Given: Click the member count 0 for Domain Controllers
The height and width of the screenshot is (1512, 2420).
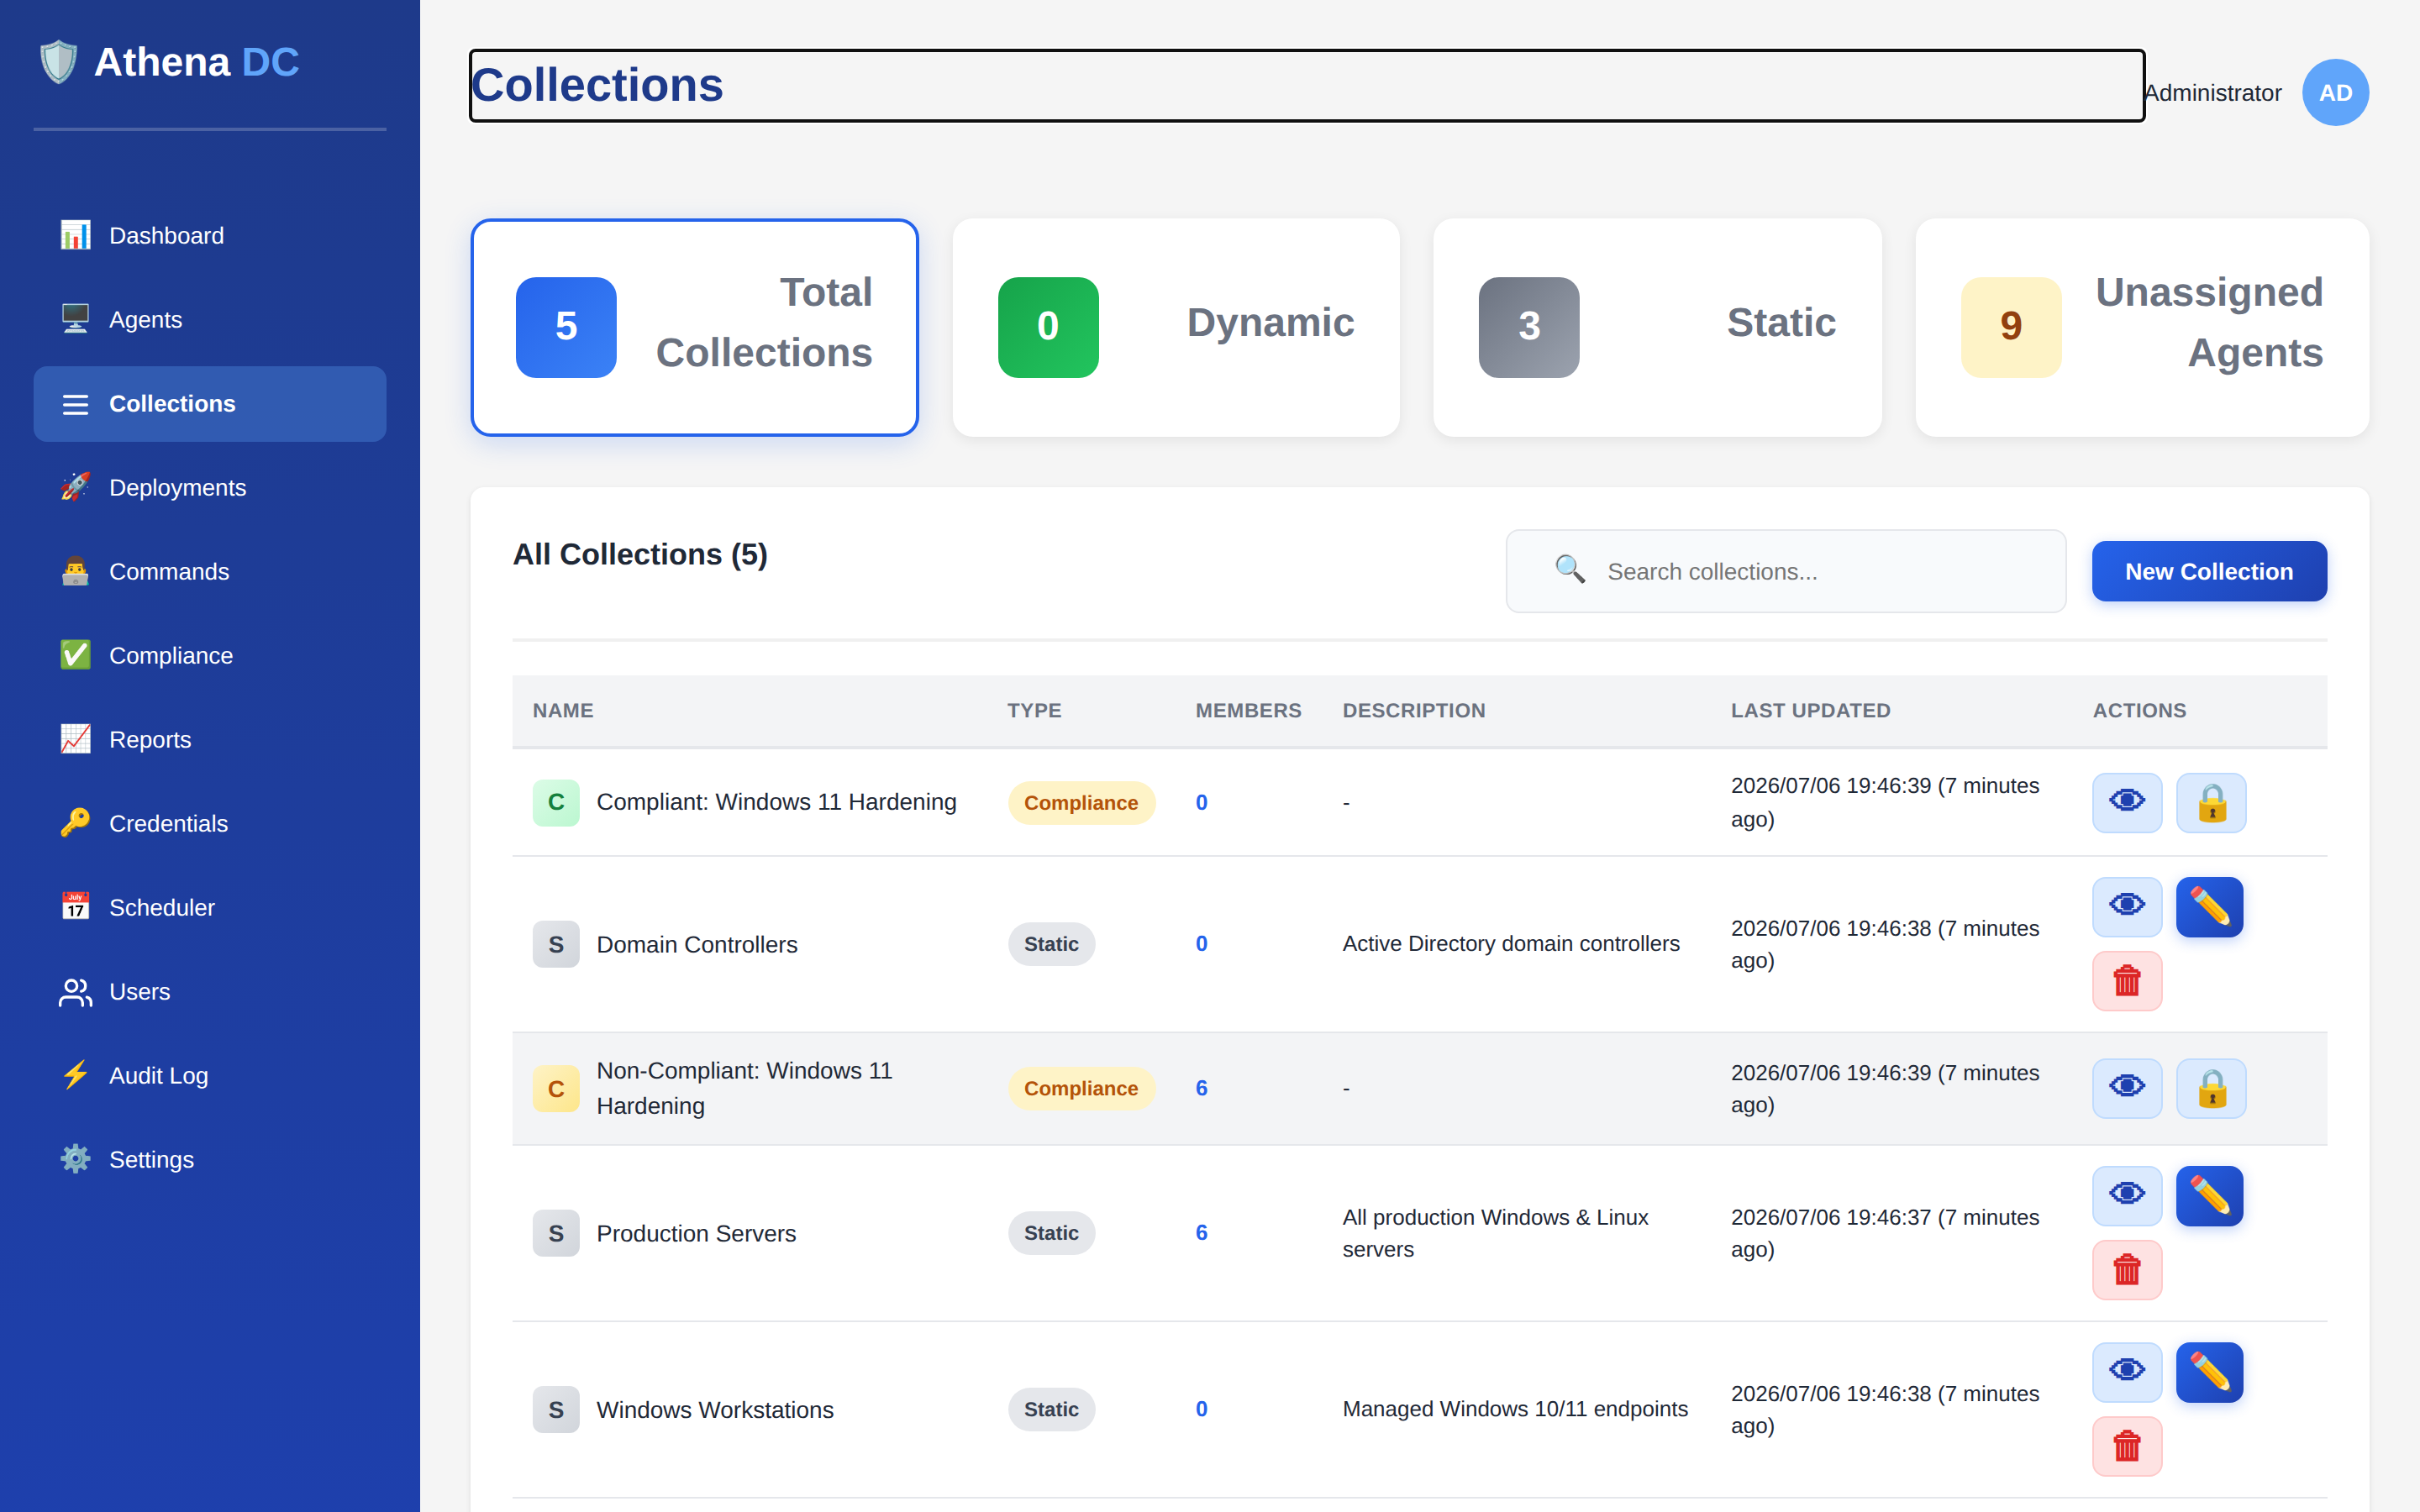Looking at the screenshot, I should click(1201, 944).
